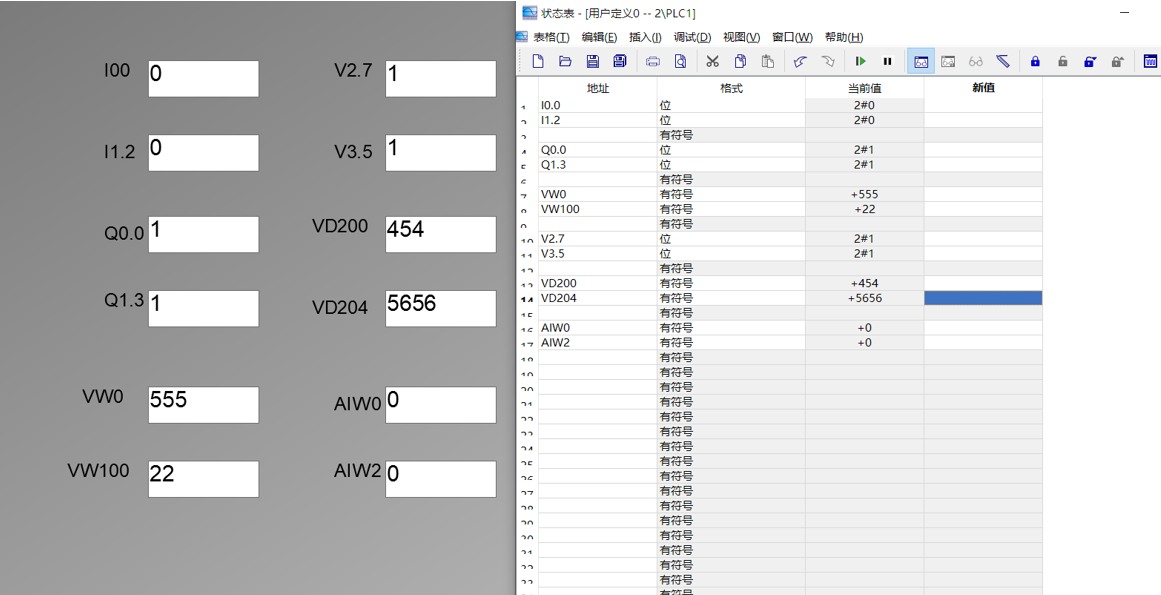Click the VW0 field showing 555
The image size is (1161, 595).
pos(204,404)
